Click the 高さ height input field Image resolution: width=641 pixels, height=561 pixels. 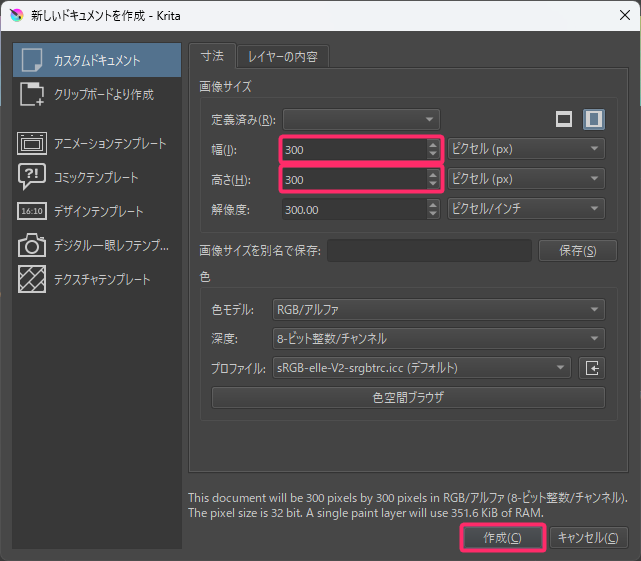pyautogui.click(x=354, y=180)
